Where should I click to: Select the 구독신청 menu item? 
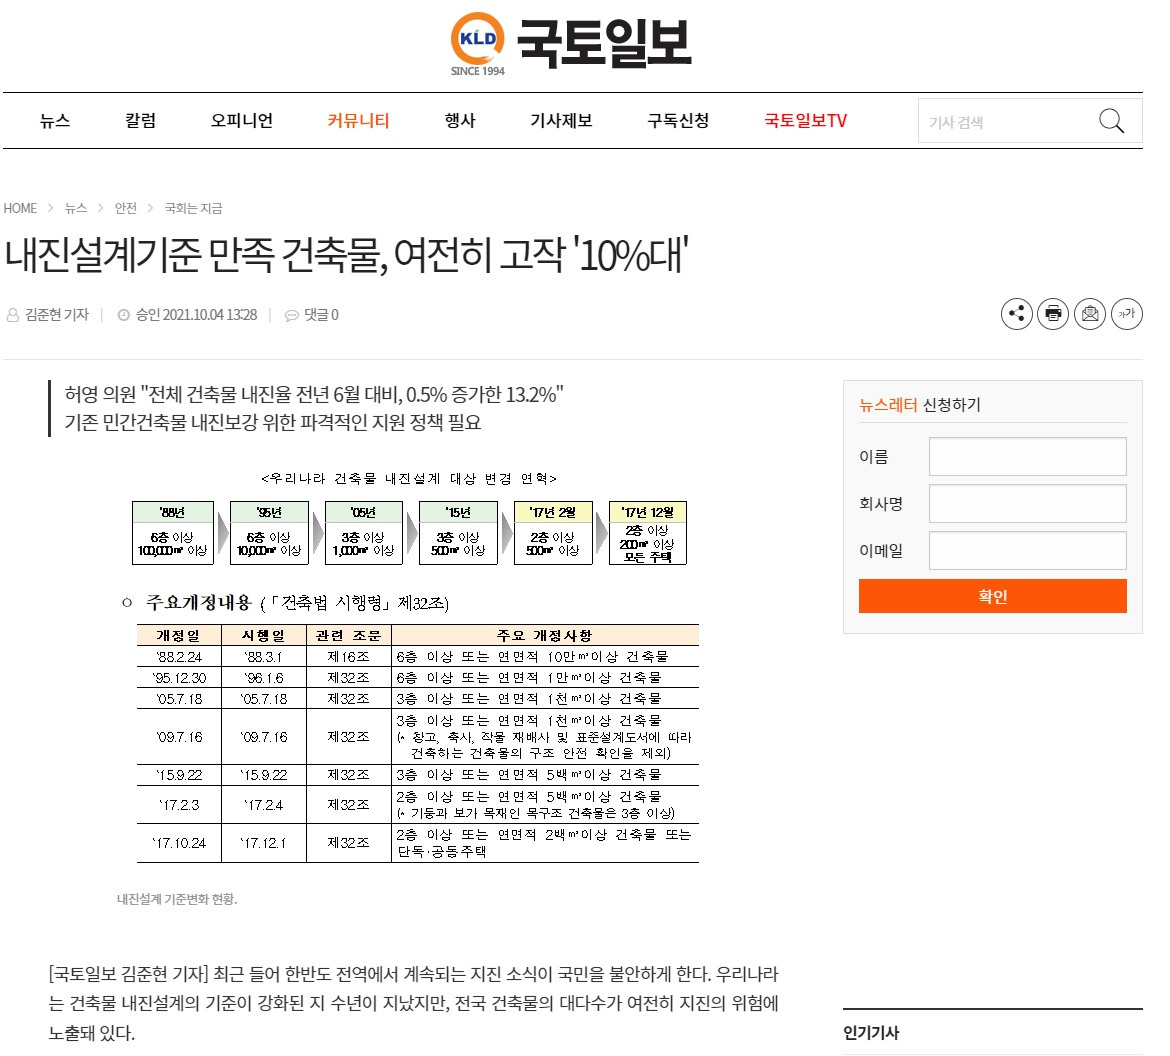click(676, 120)
